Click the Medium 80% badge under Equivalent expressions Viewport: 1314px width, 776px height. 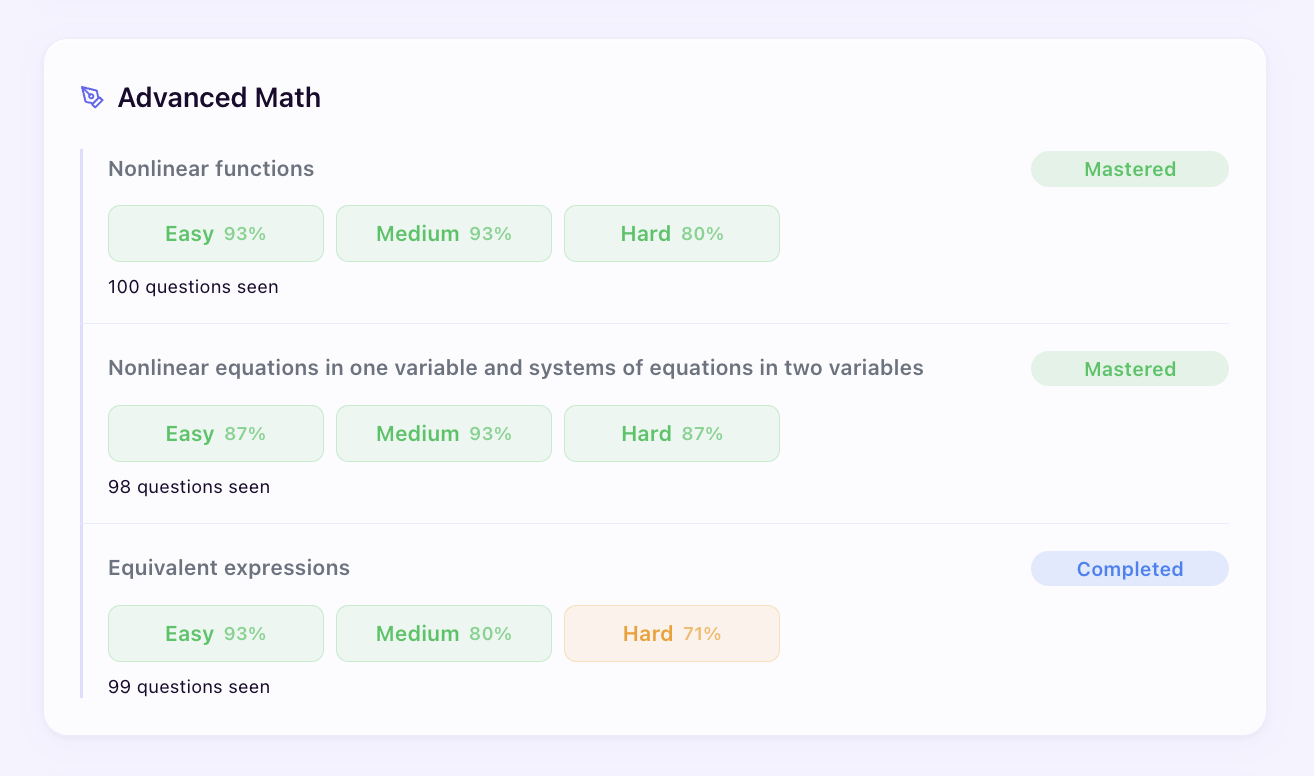[x=443, y=633]
